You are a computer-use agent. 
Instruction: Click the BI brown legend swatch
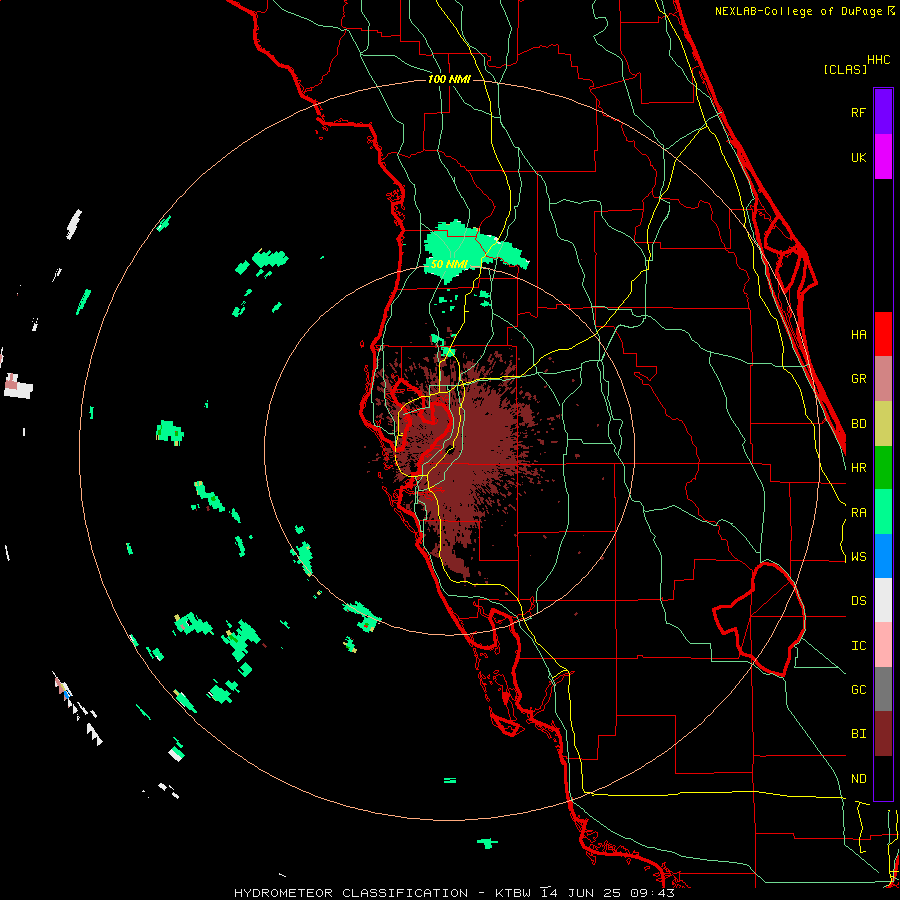(x=883, y=734)
